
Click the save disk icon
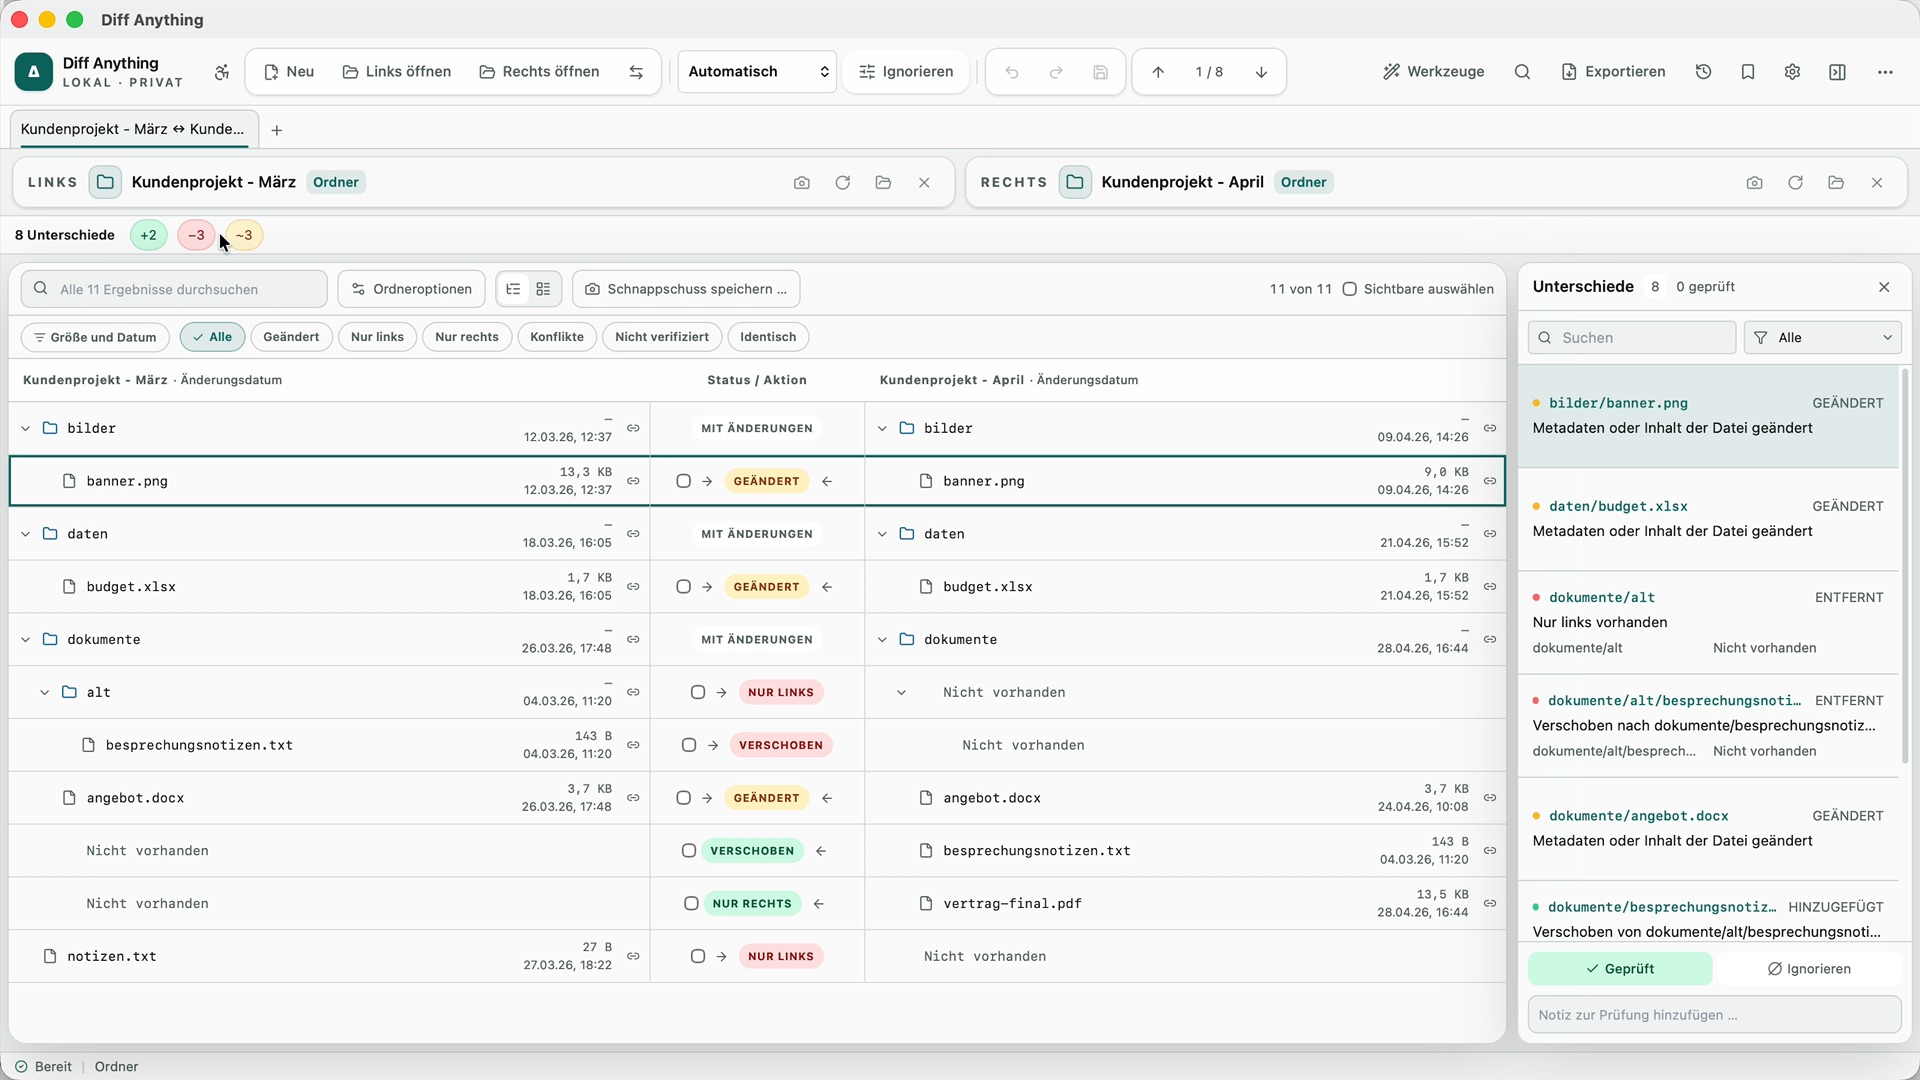pos(1100,72)
